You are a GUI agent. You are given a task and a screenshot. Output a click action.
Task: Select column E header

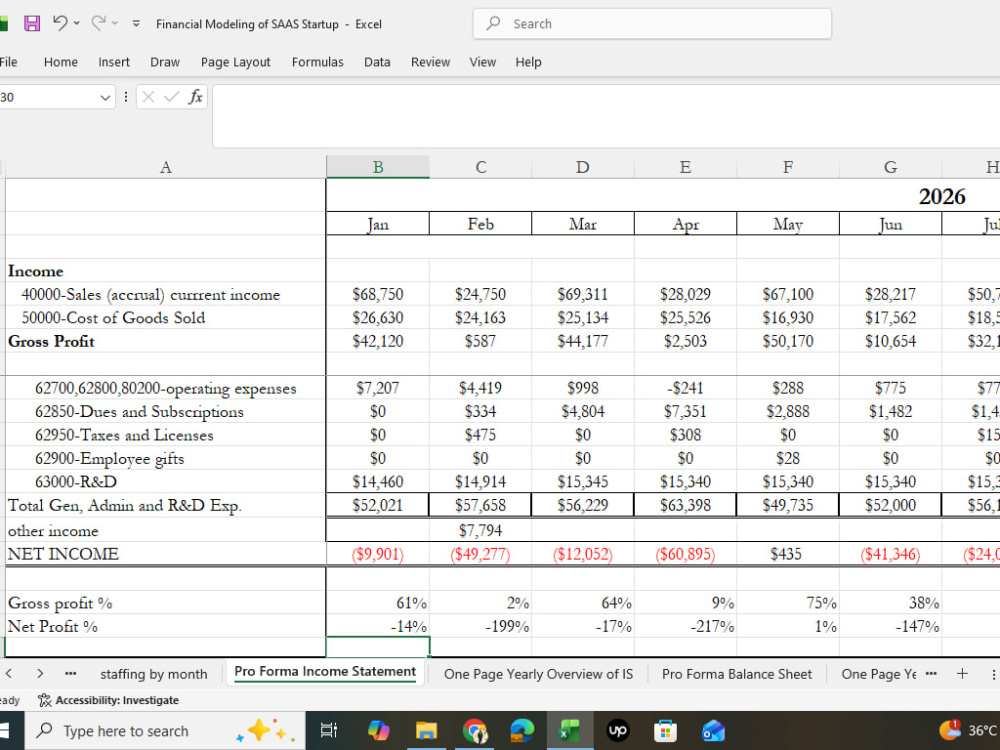pyautogui.click(x=685, y=167)
